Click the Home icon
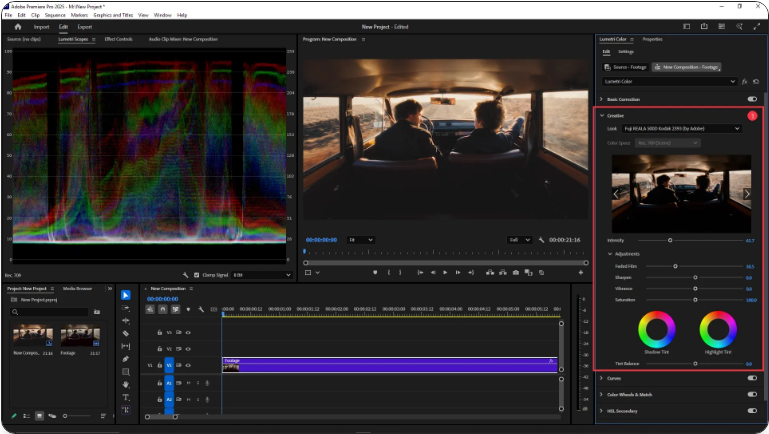The width and height of the screenshot is (769, 434). [x=18, y=27]
